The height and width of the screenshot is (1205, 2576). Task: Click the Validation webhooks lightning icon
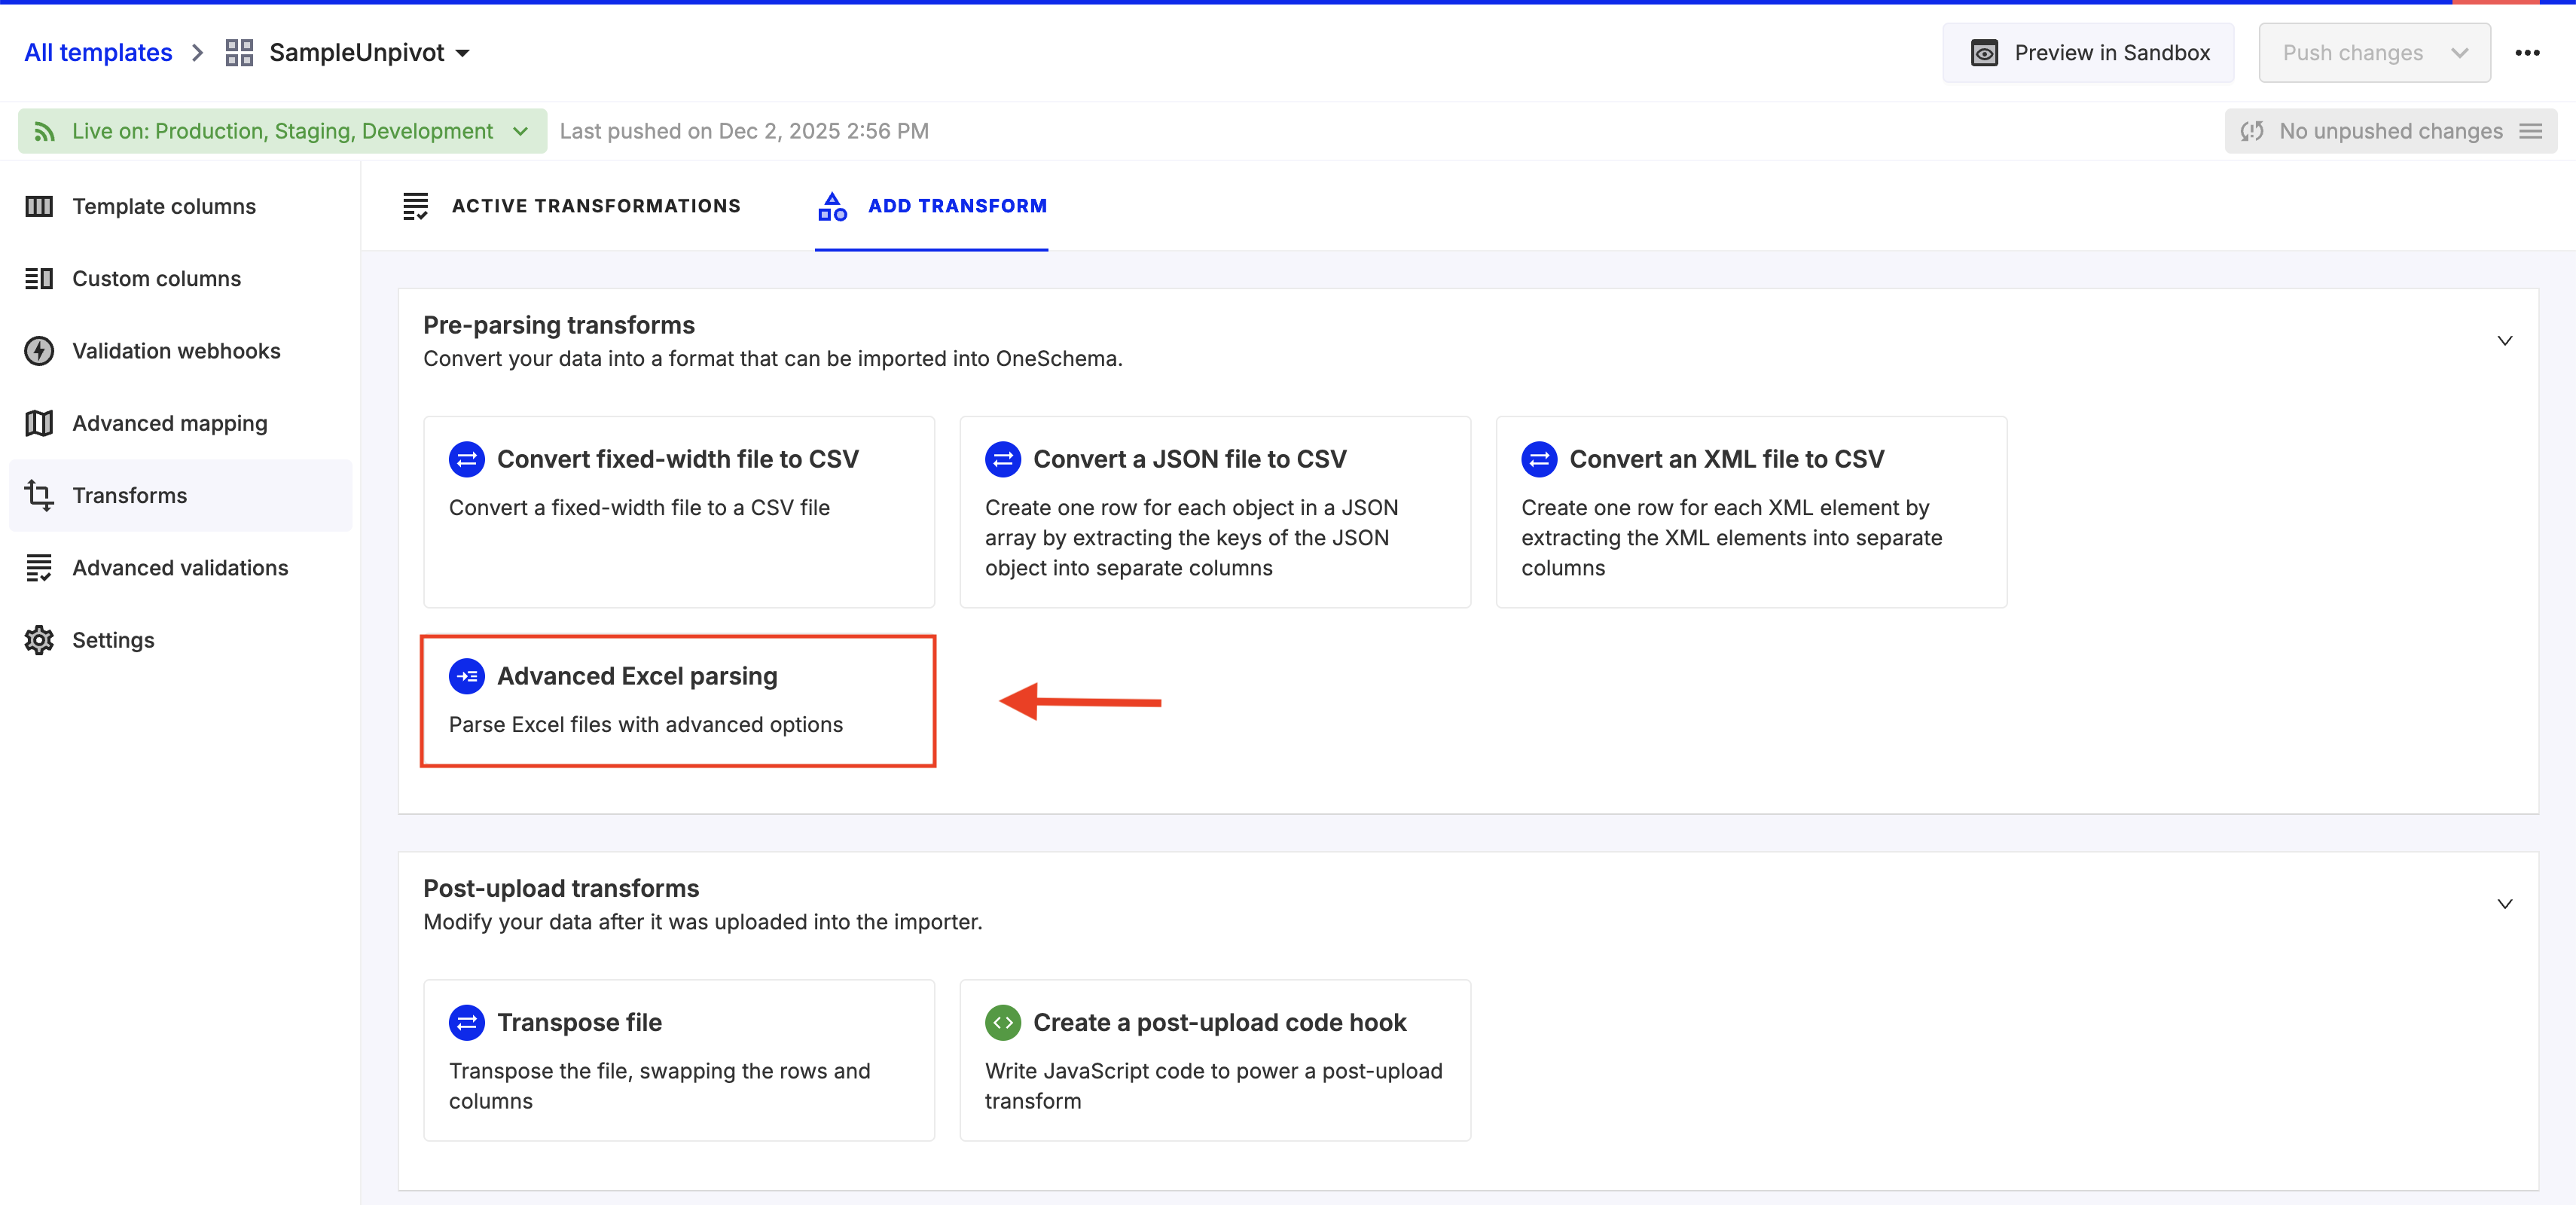coord(39,351)
